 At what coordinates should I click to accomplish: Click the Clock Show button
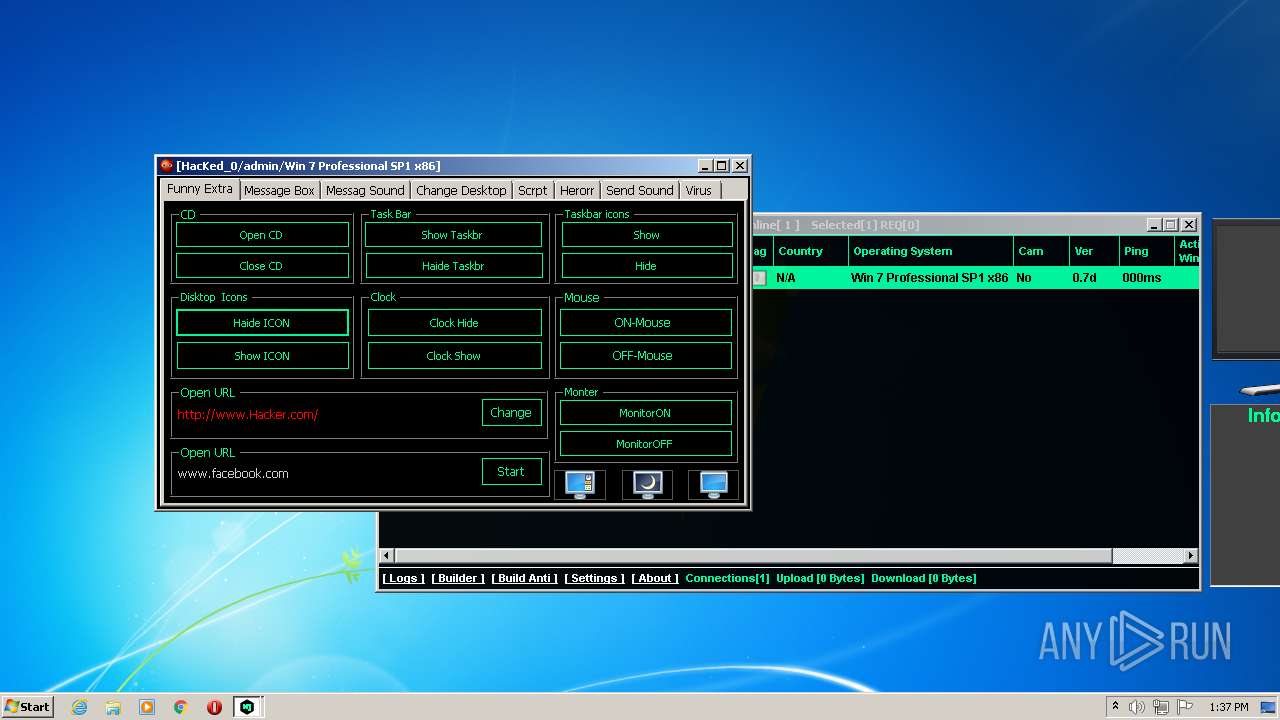click(x=455, y=356)
